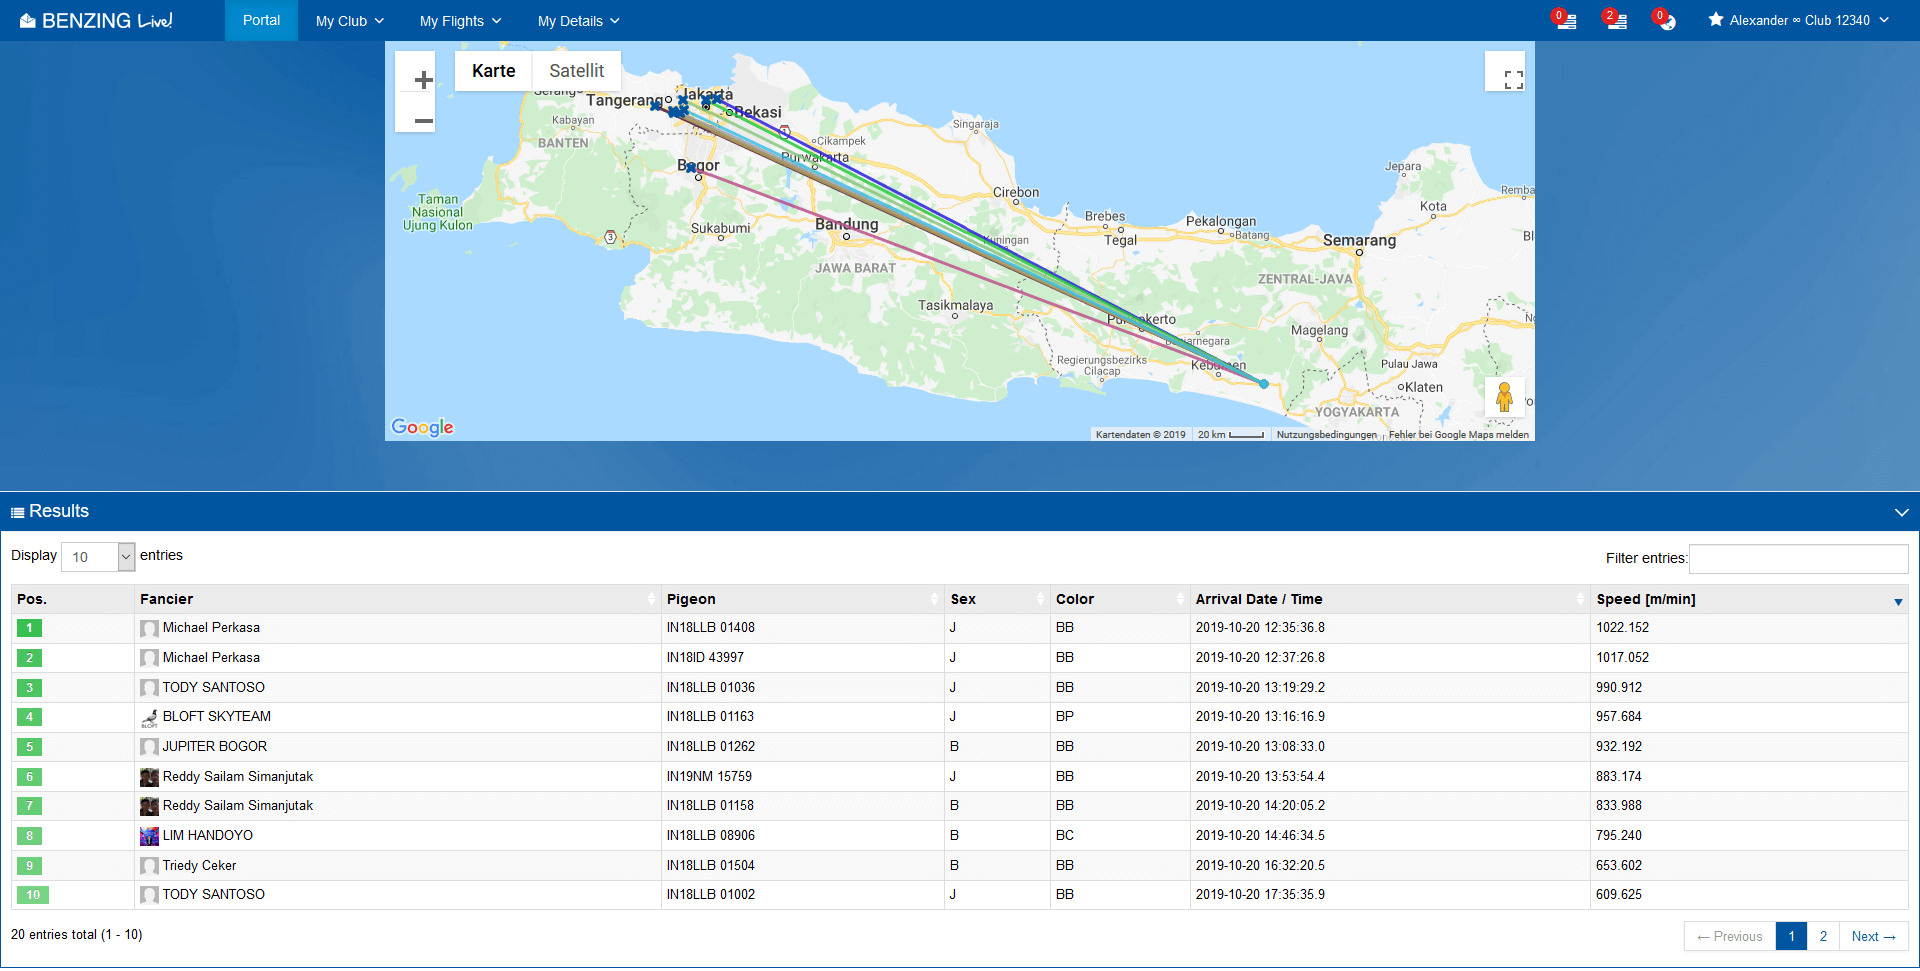The height and width of the screenshot is (971, 1920).
Task: Click the green position 1 badge
Action: tap(29, 628)
